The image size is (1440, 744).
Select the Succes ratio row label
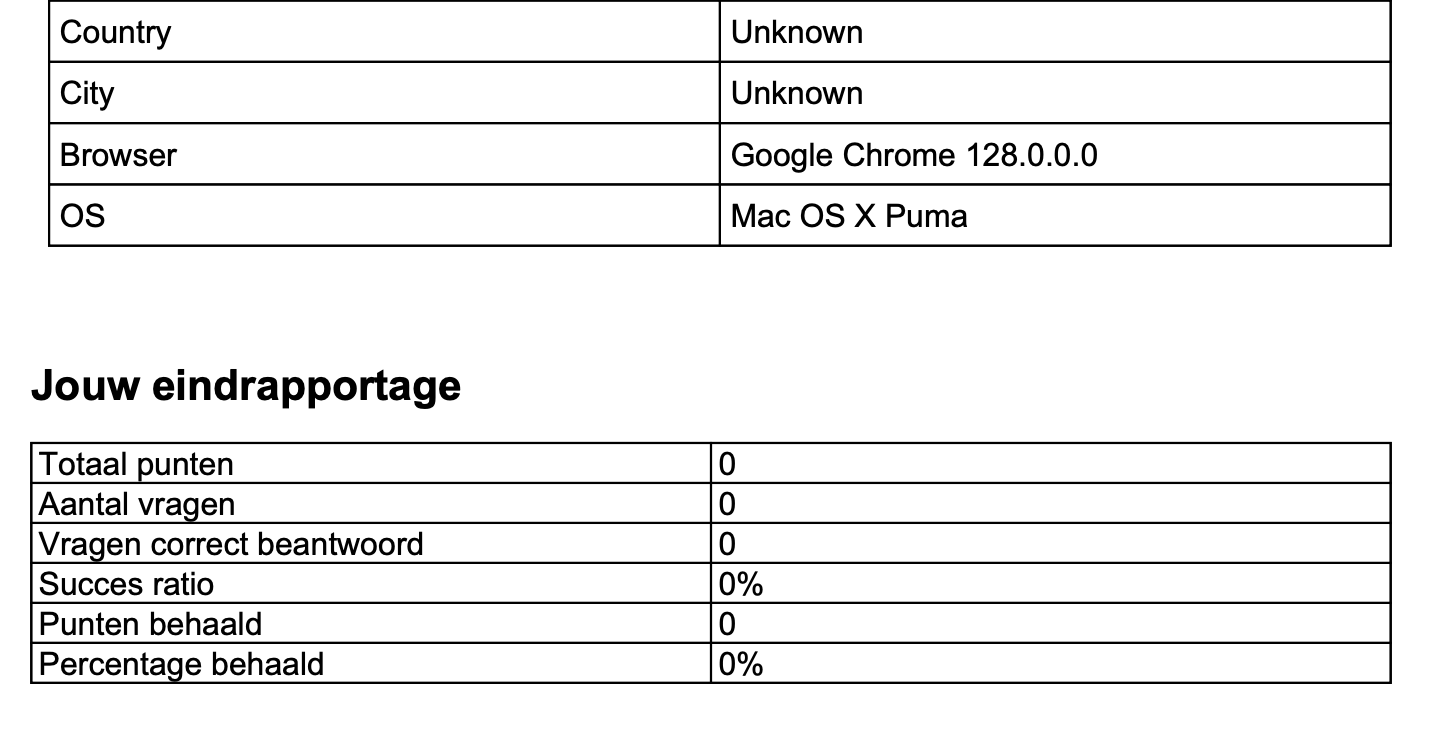(126, 584)
